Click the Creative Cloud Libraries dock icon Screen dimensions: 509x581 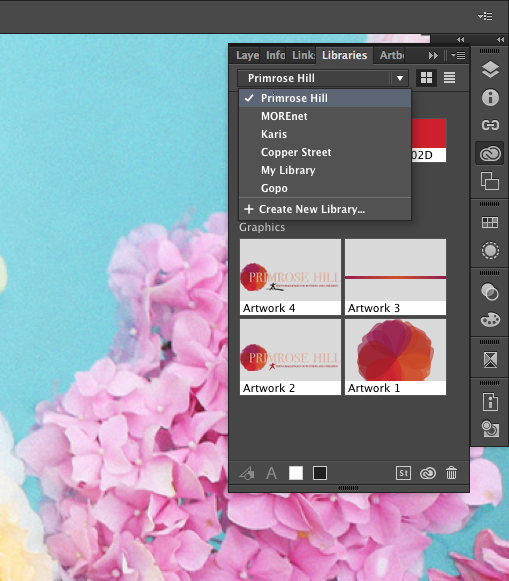pyautogui.click(x=490, y=153)
